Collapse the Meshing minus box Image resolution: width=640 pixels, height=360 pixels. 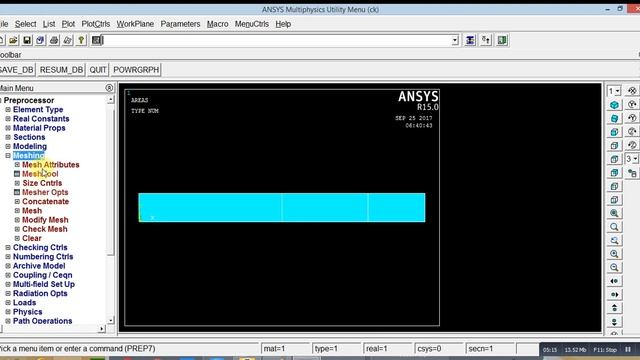point(8,156)
